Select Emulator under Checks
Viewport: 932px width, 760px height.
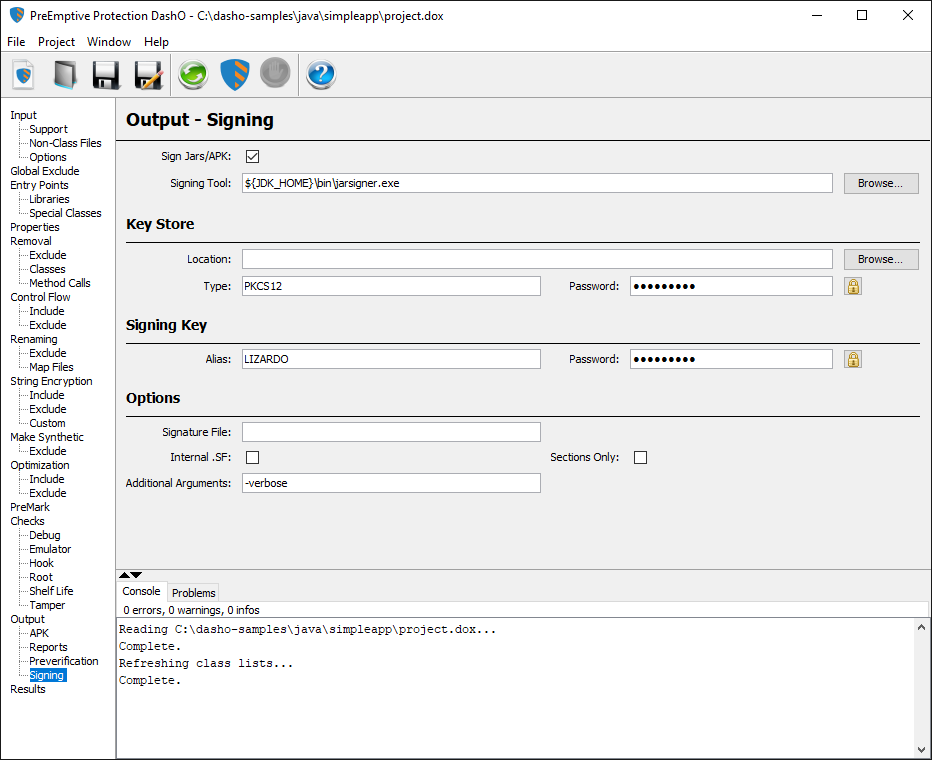click(50, 549)
